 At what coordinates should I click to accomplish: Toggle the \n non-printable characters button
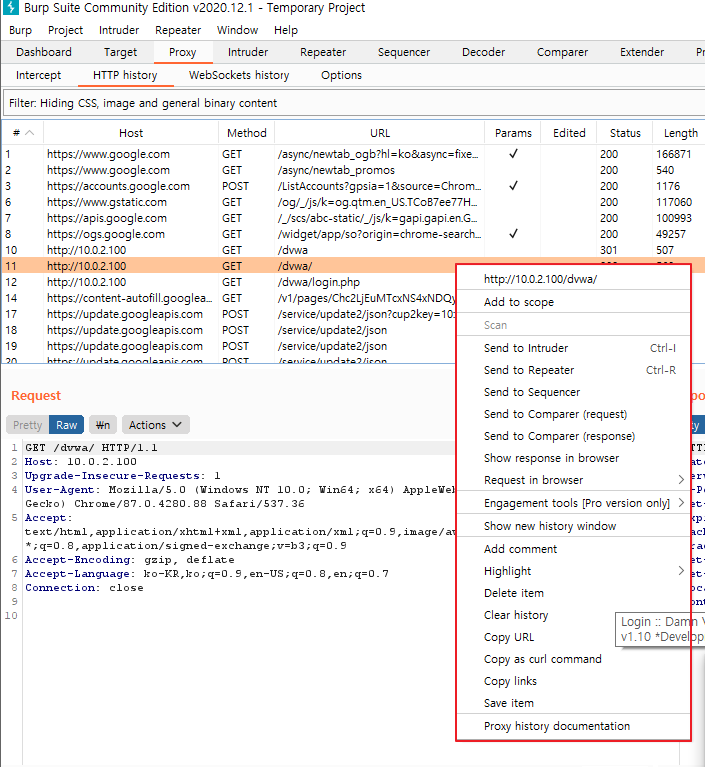point(103,425)
